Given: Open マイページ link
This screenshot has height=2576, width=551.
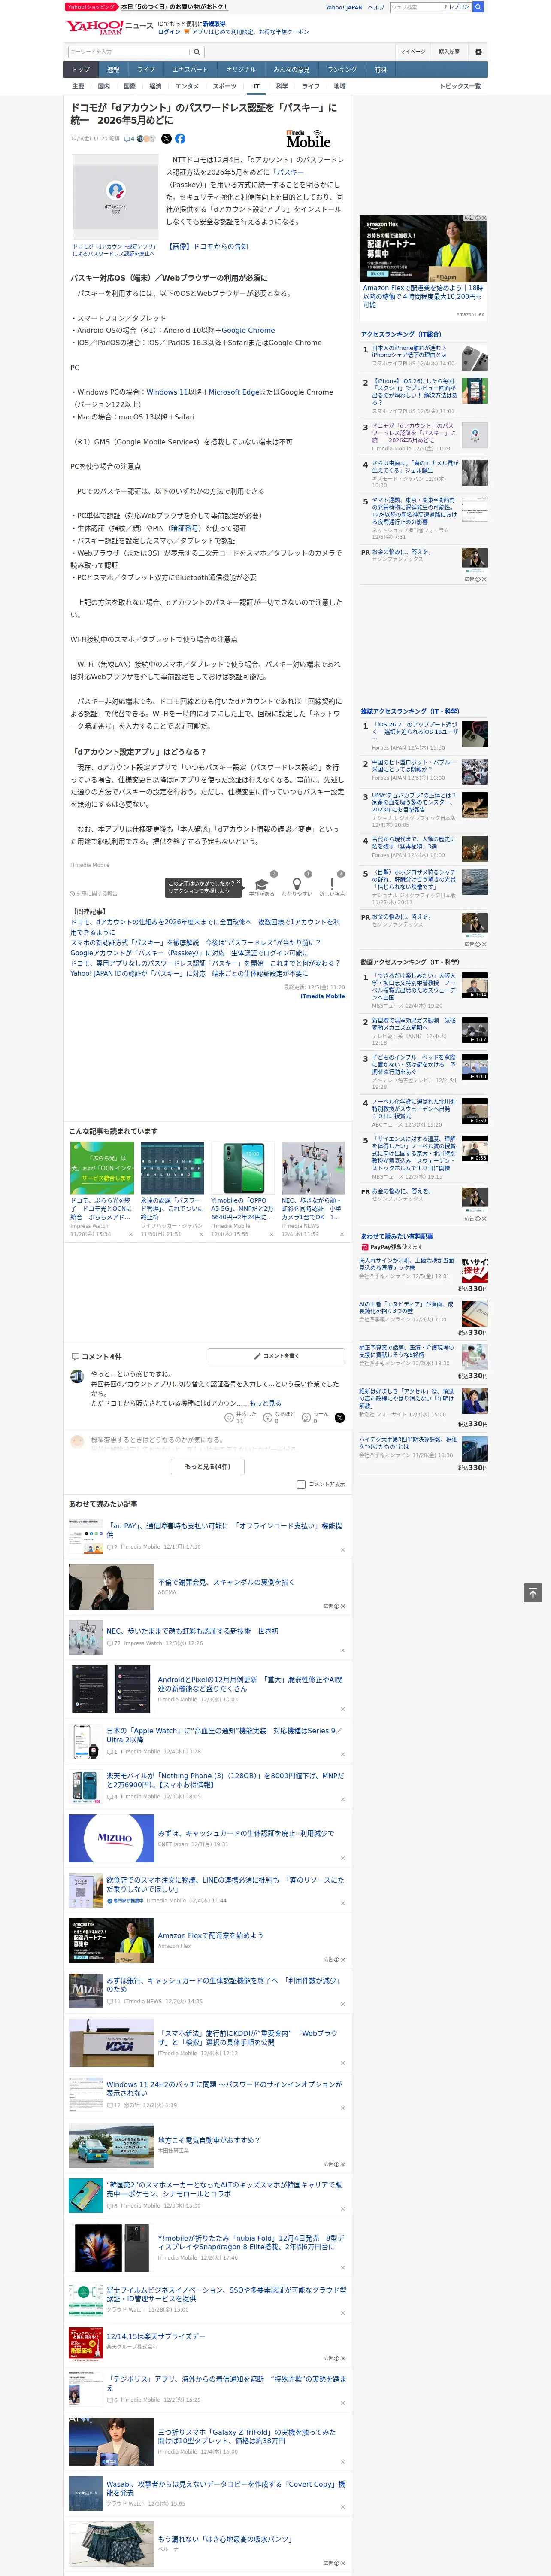Looking at the screenshot, I should click(412, 52).
